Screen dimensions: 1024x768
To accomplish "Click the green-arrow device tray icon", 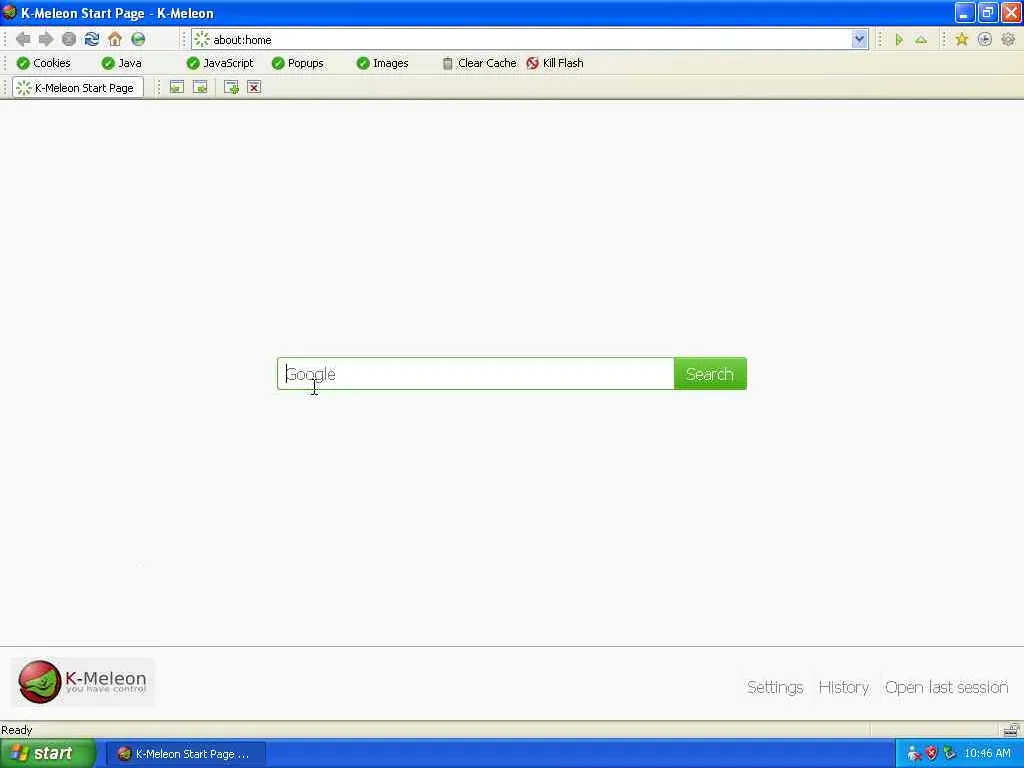I will tap(950, 754).
